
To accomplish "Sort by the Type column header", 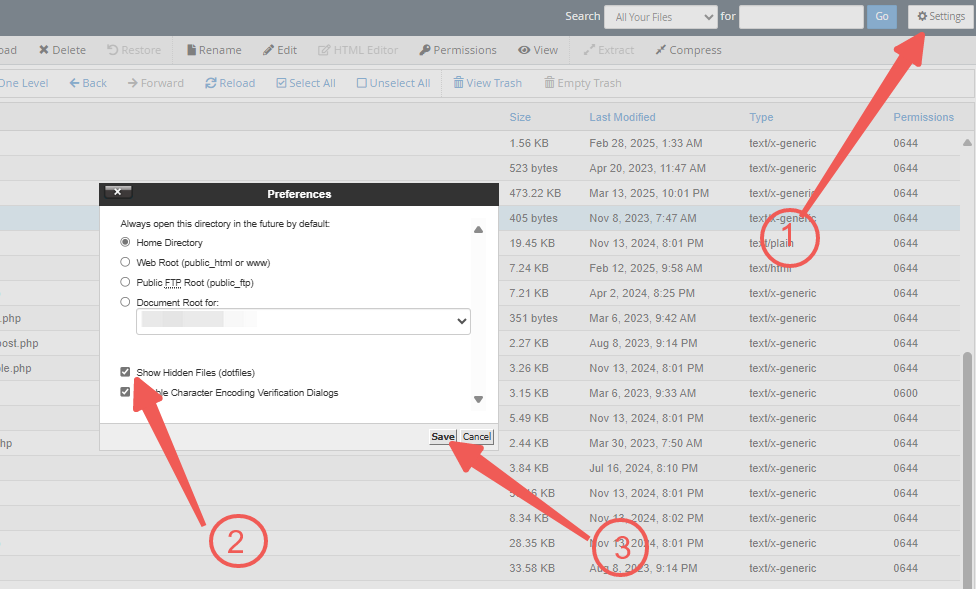I will pos(761,117).
